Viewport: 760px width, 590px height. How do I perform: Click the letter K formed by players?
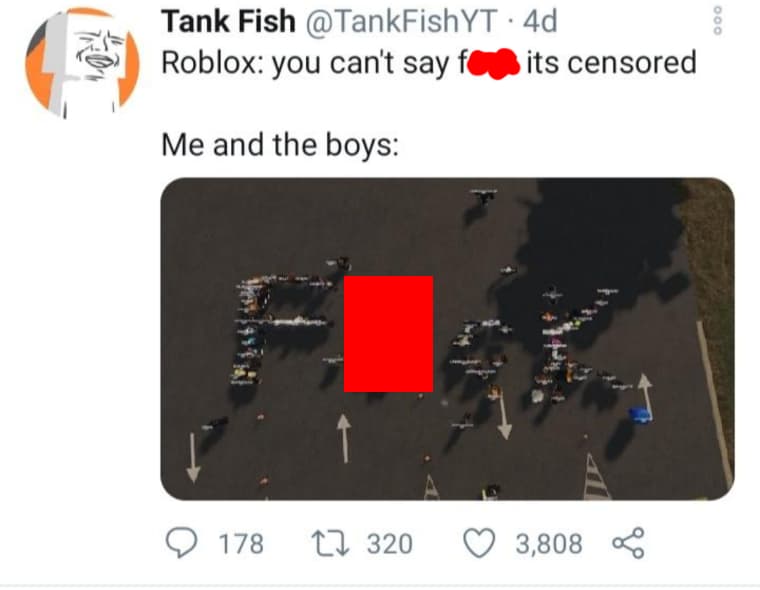tap(572, 342)
